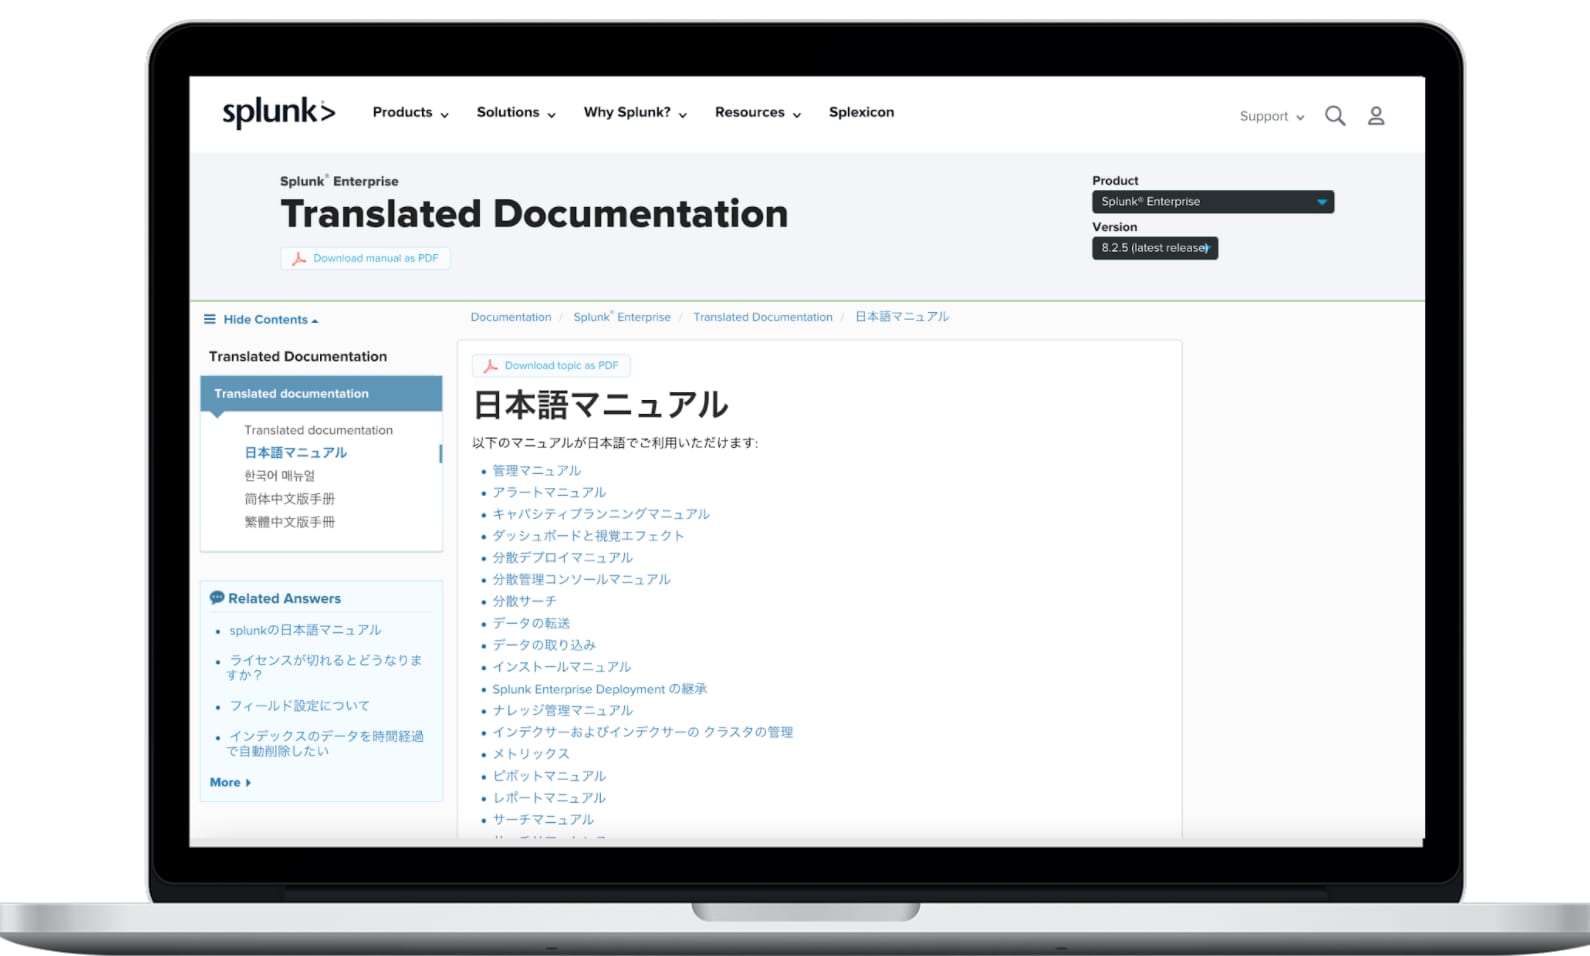
Task: Go to Translated Documentation breadcrumb
Action: [763, 317]
